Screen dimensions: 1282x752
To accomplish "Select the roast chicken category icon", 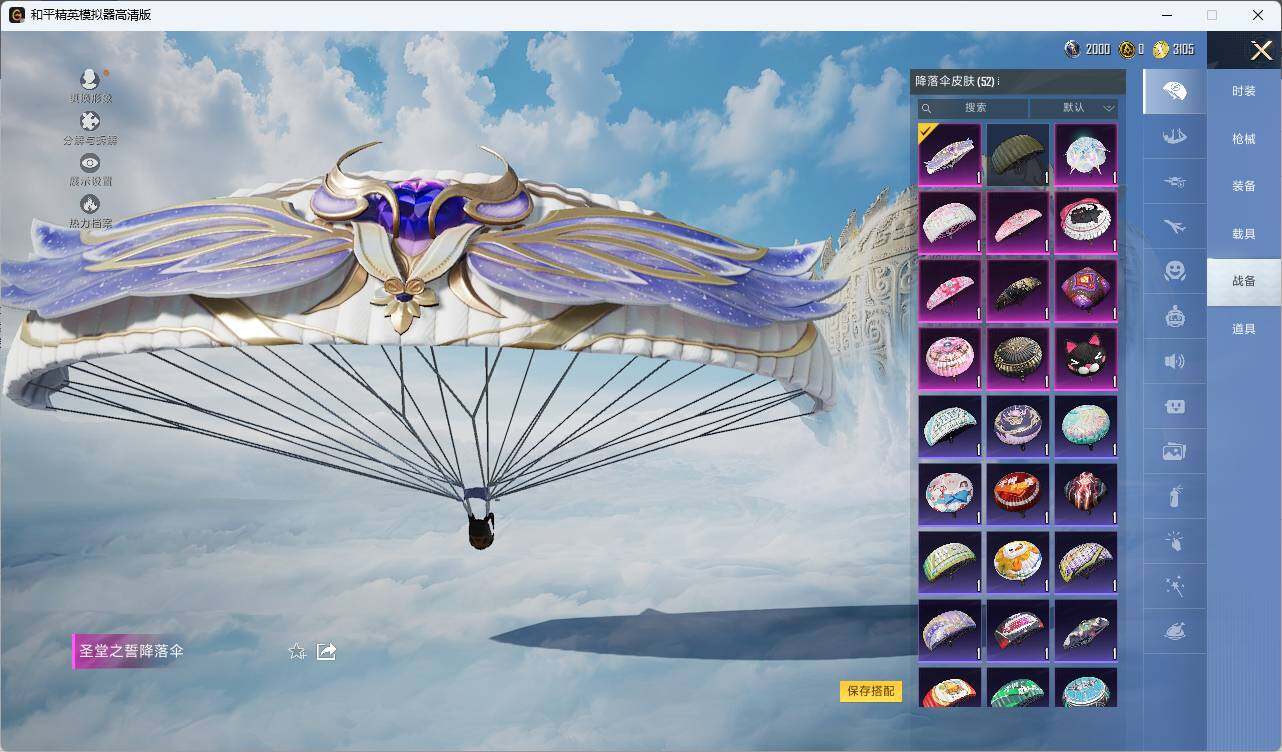I will click(1175, 631).
